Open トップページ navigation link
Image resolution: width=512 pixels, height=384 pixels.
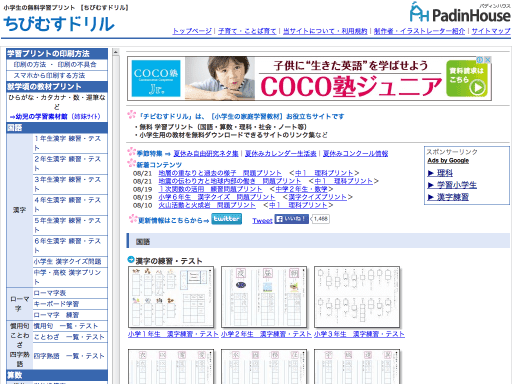coord(192,31)
